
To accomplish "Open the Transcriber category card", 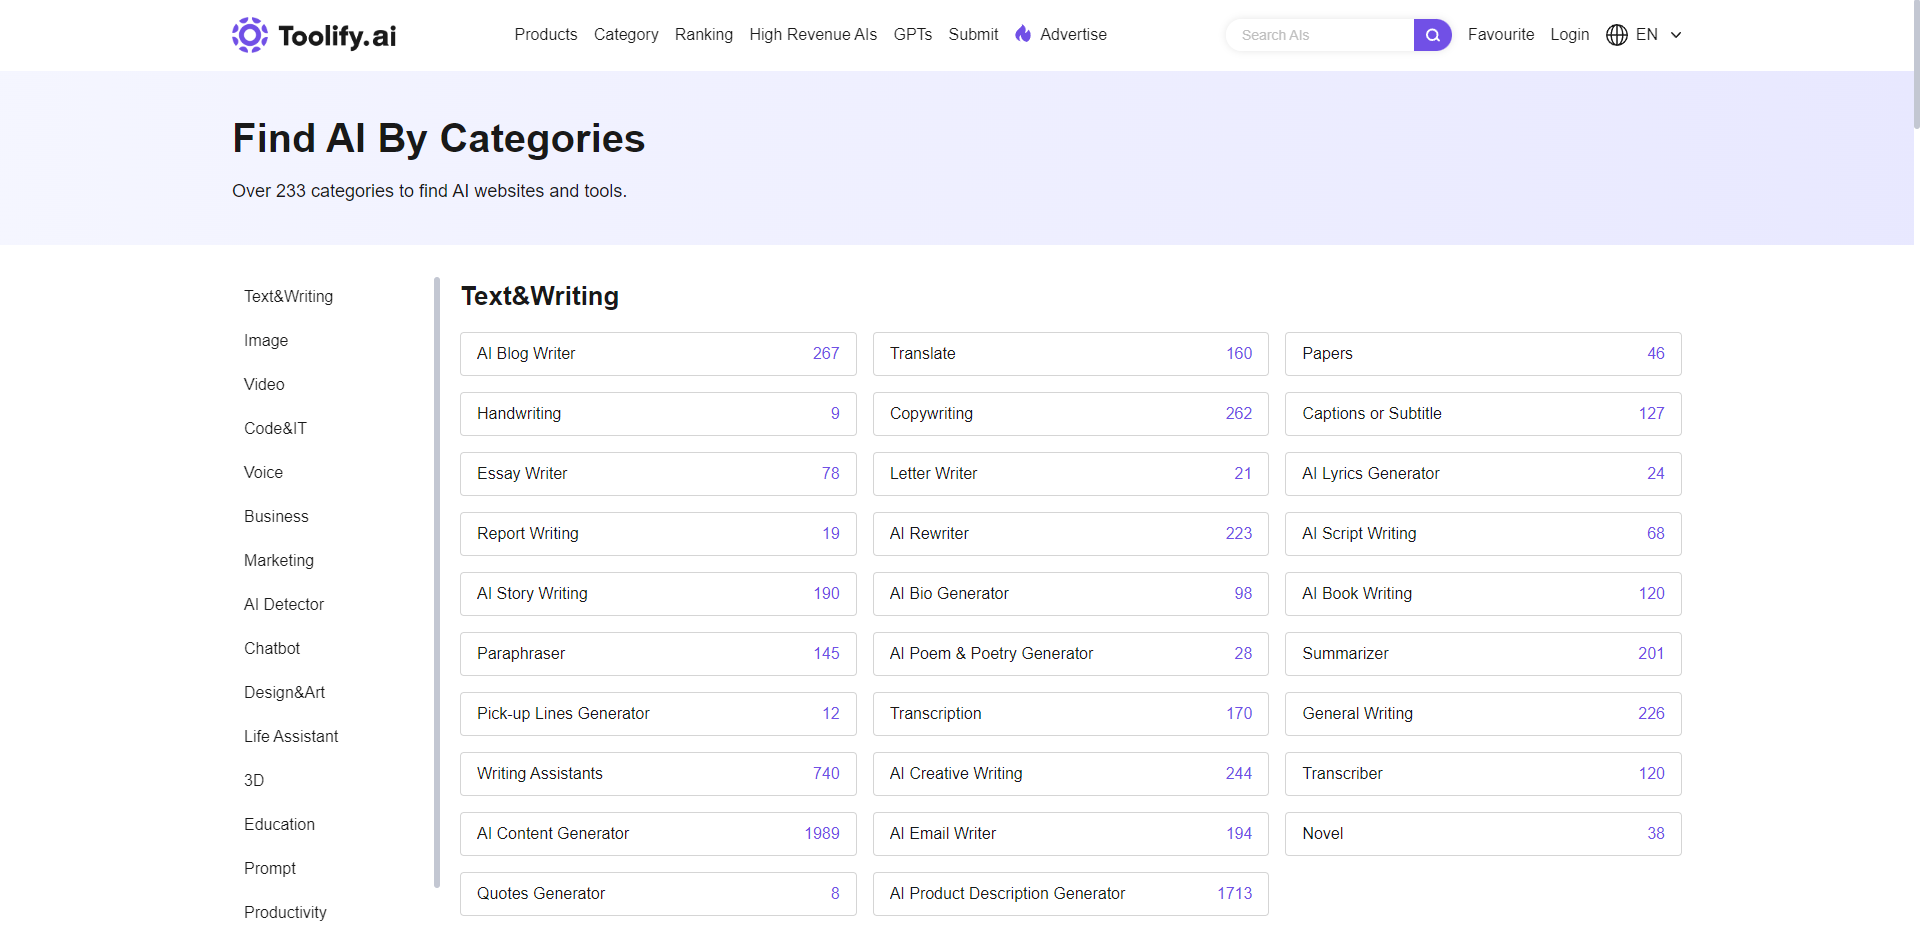I will coord(1483,774).
